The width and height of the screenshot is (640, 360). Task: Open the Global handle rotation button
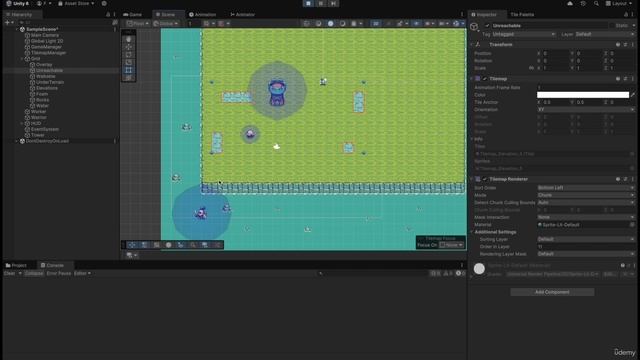pyautogui.click(x=166, y=24)
